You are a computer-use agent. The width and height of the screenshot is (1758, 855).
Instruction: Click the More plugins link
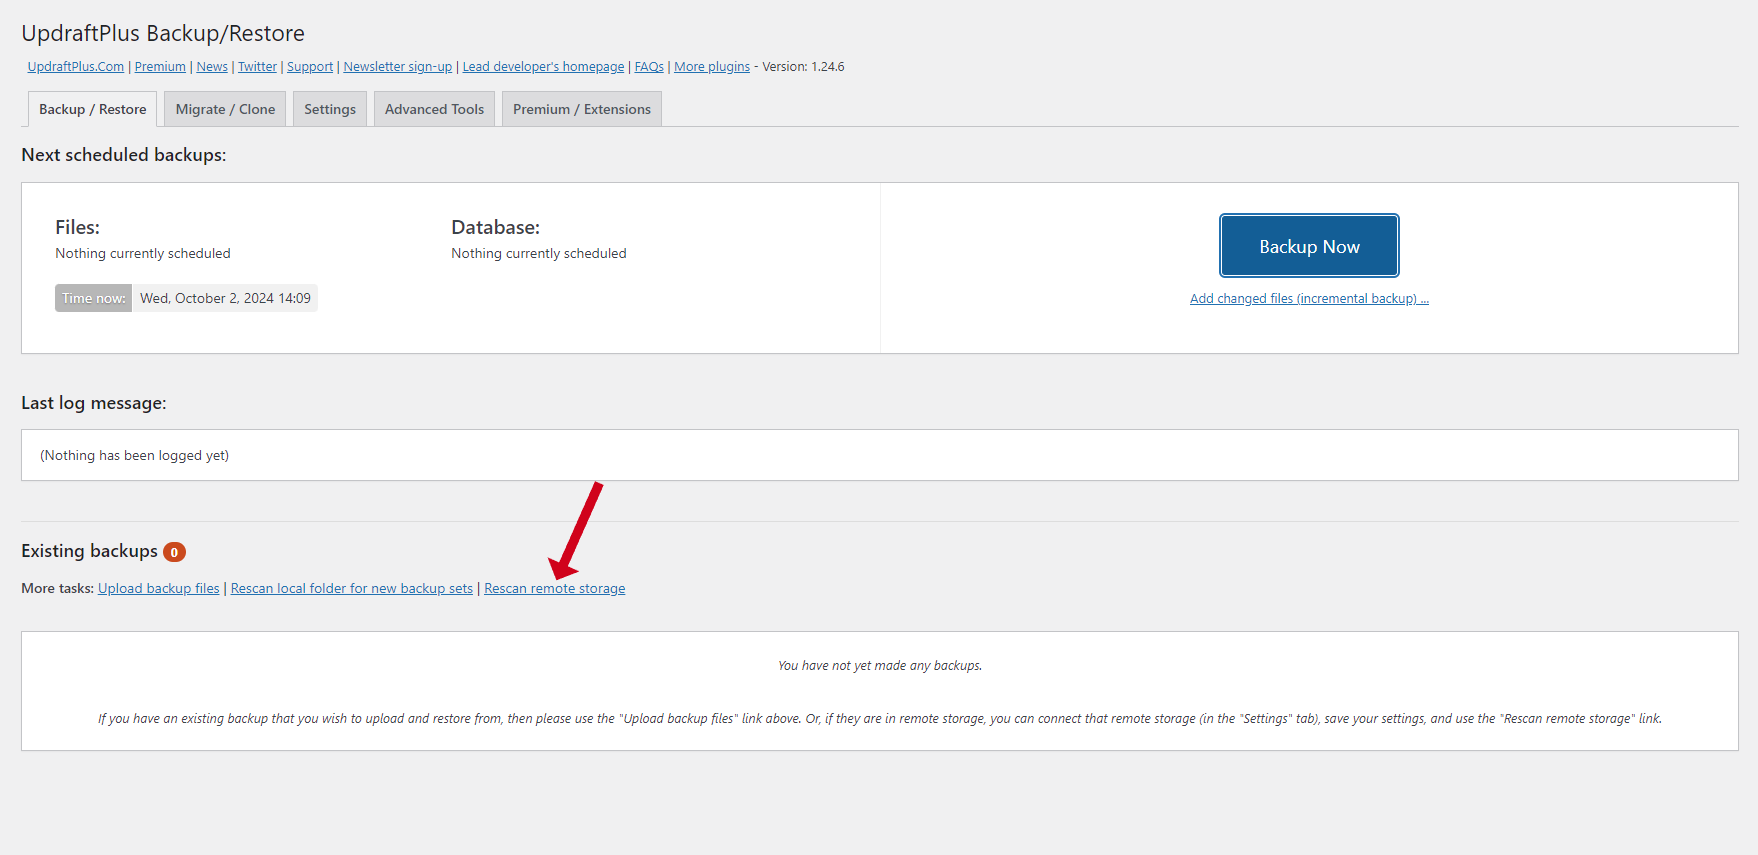(x=711, y=67)
